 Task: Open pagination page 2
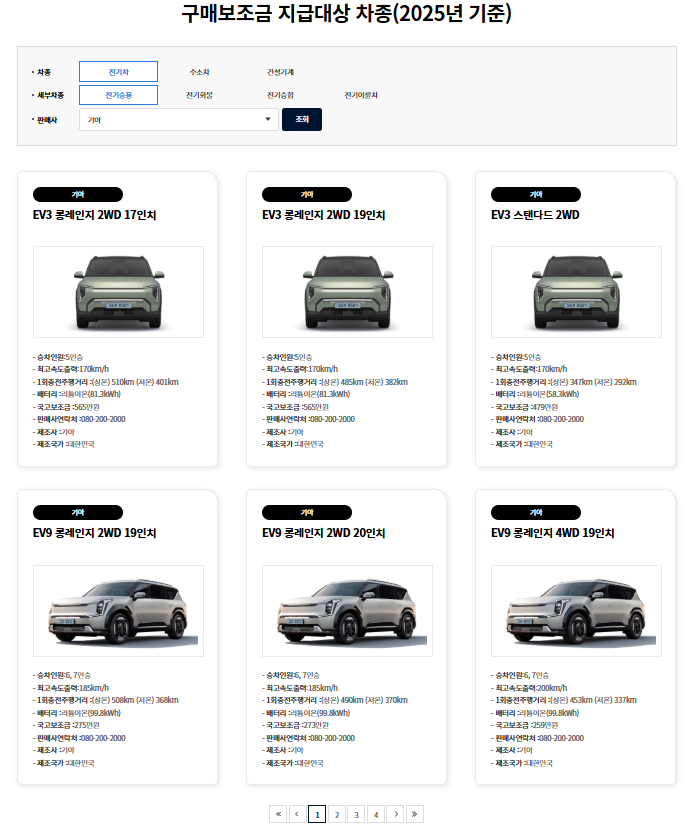coord(337,814)
